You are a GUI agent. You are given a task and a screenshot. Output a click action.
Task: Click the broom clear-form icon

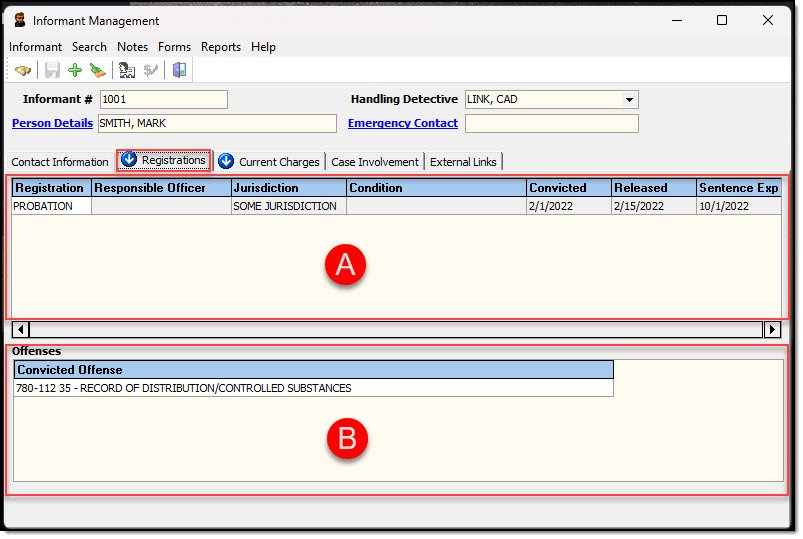pos(97,70)
